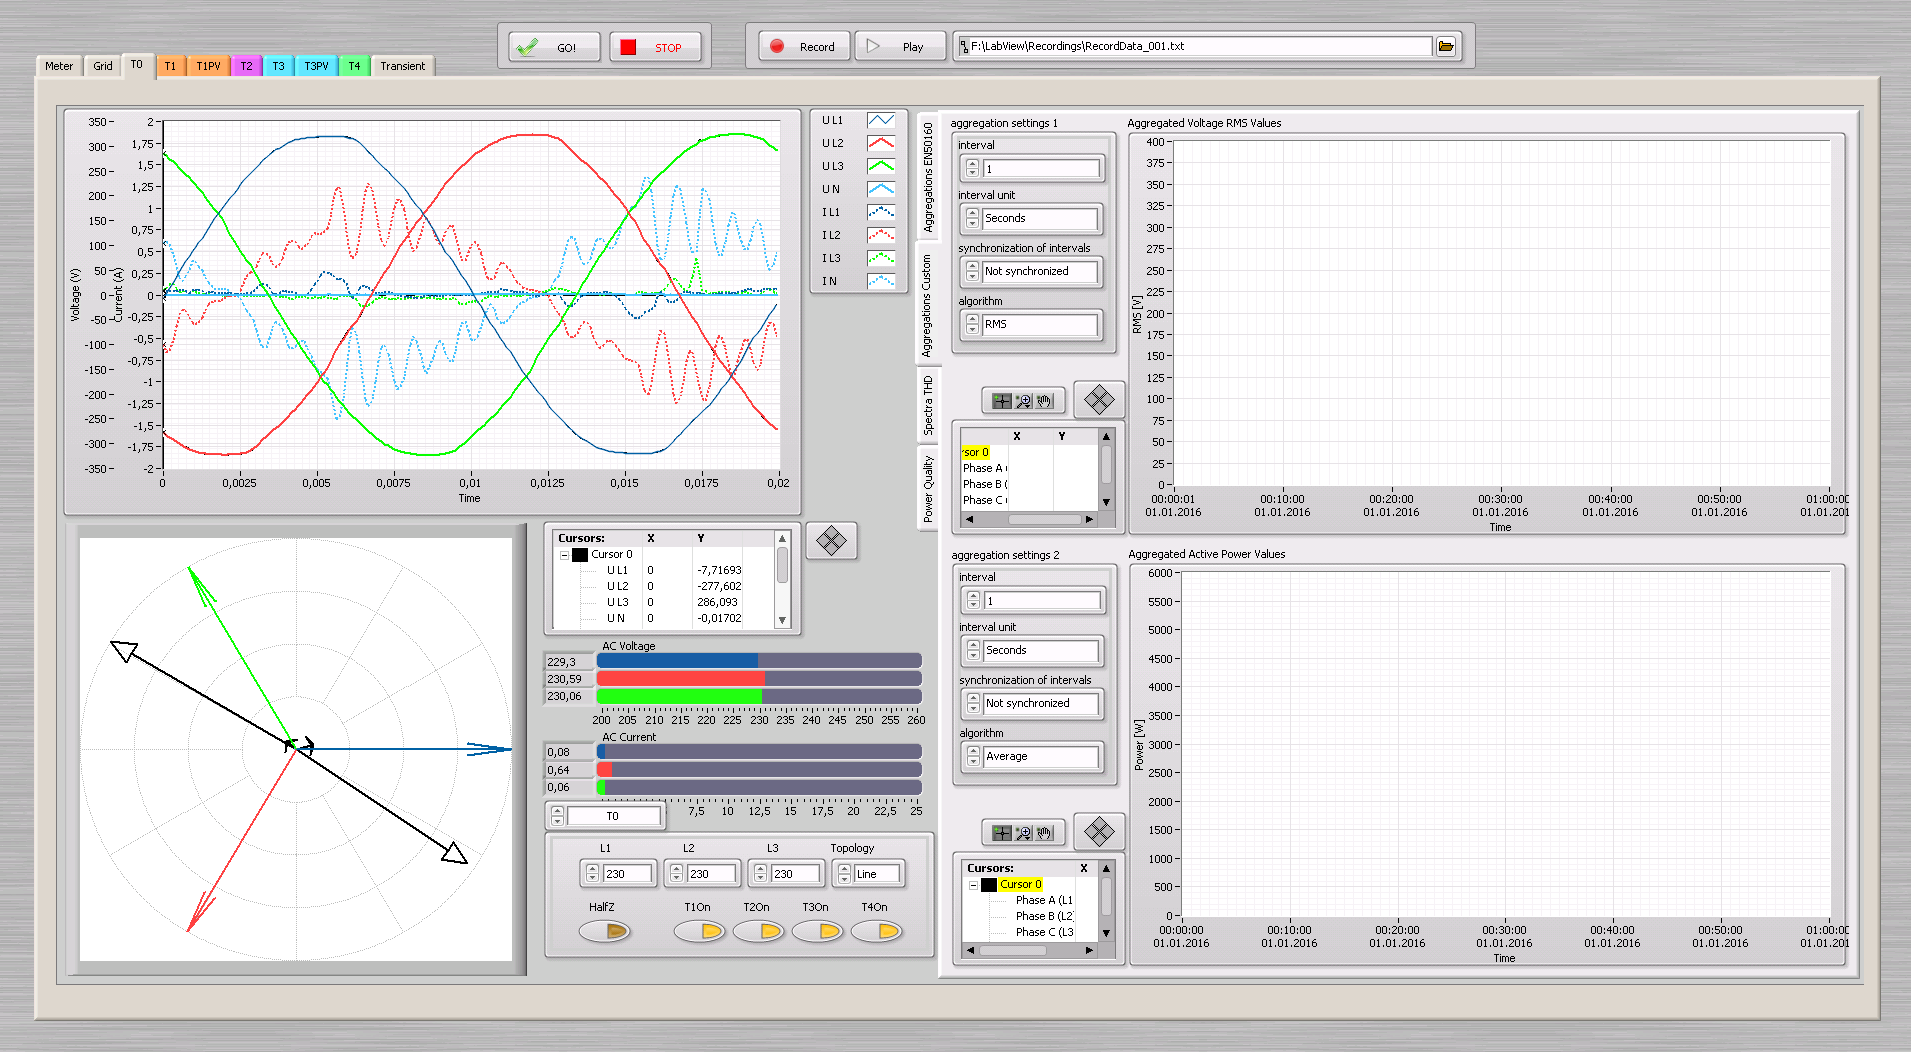Stop acquisition with the red STOP button
Viewport: 1911px width, 1052px height.
tap(655, 47)
